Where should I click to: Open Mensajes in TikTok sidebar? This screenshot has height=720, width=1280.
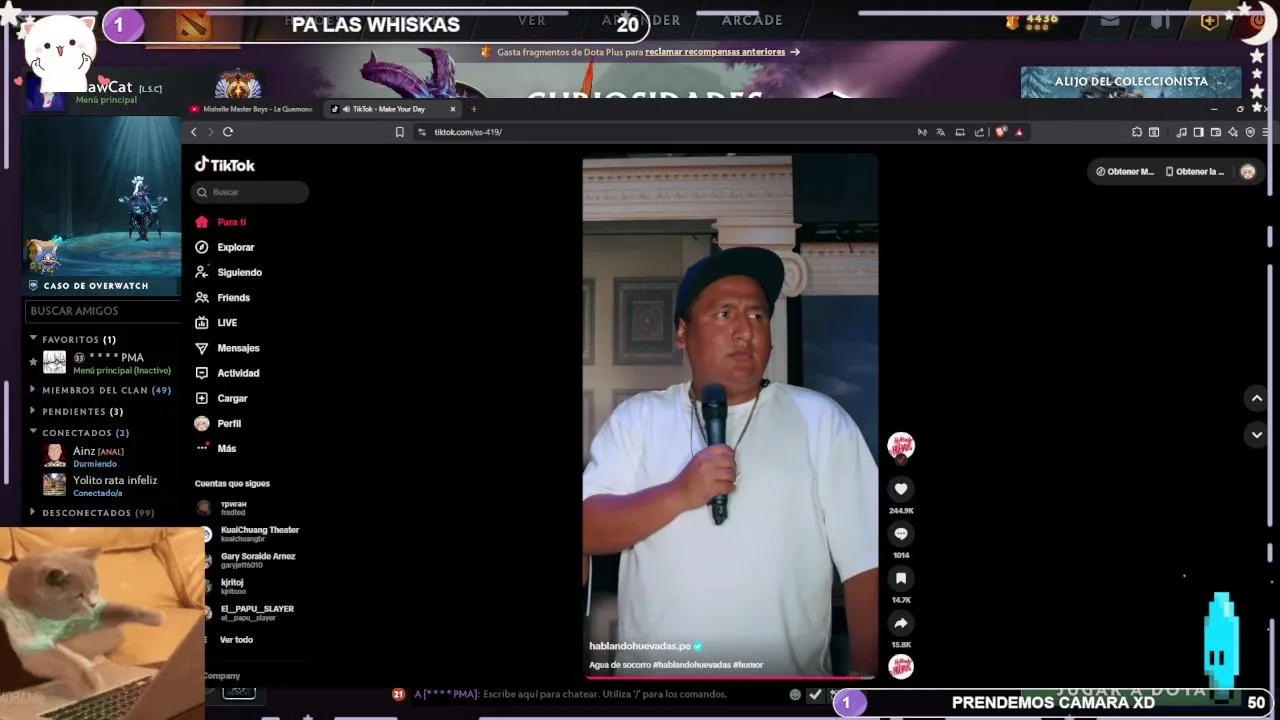pos(228,348)
